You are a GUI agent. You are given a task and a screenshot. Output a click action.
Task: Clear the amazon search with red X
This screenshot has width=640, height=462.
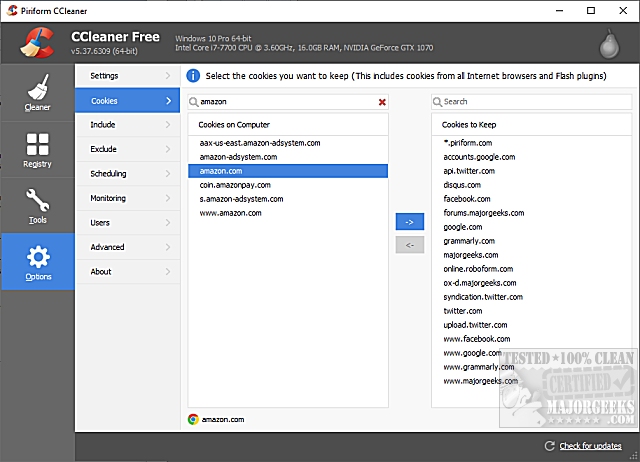tap(382, 102)
